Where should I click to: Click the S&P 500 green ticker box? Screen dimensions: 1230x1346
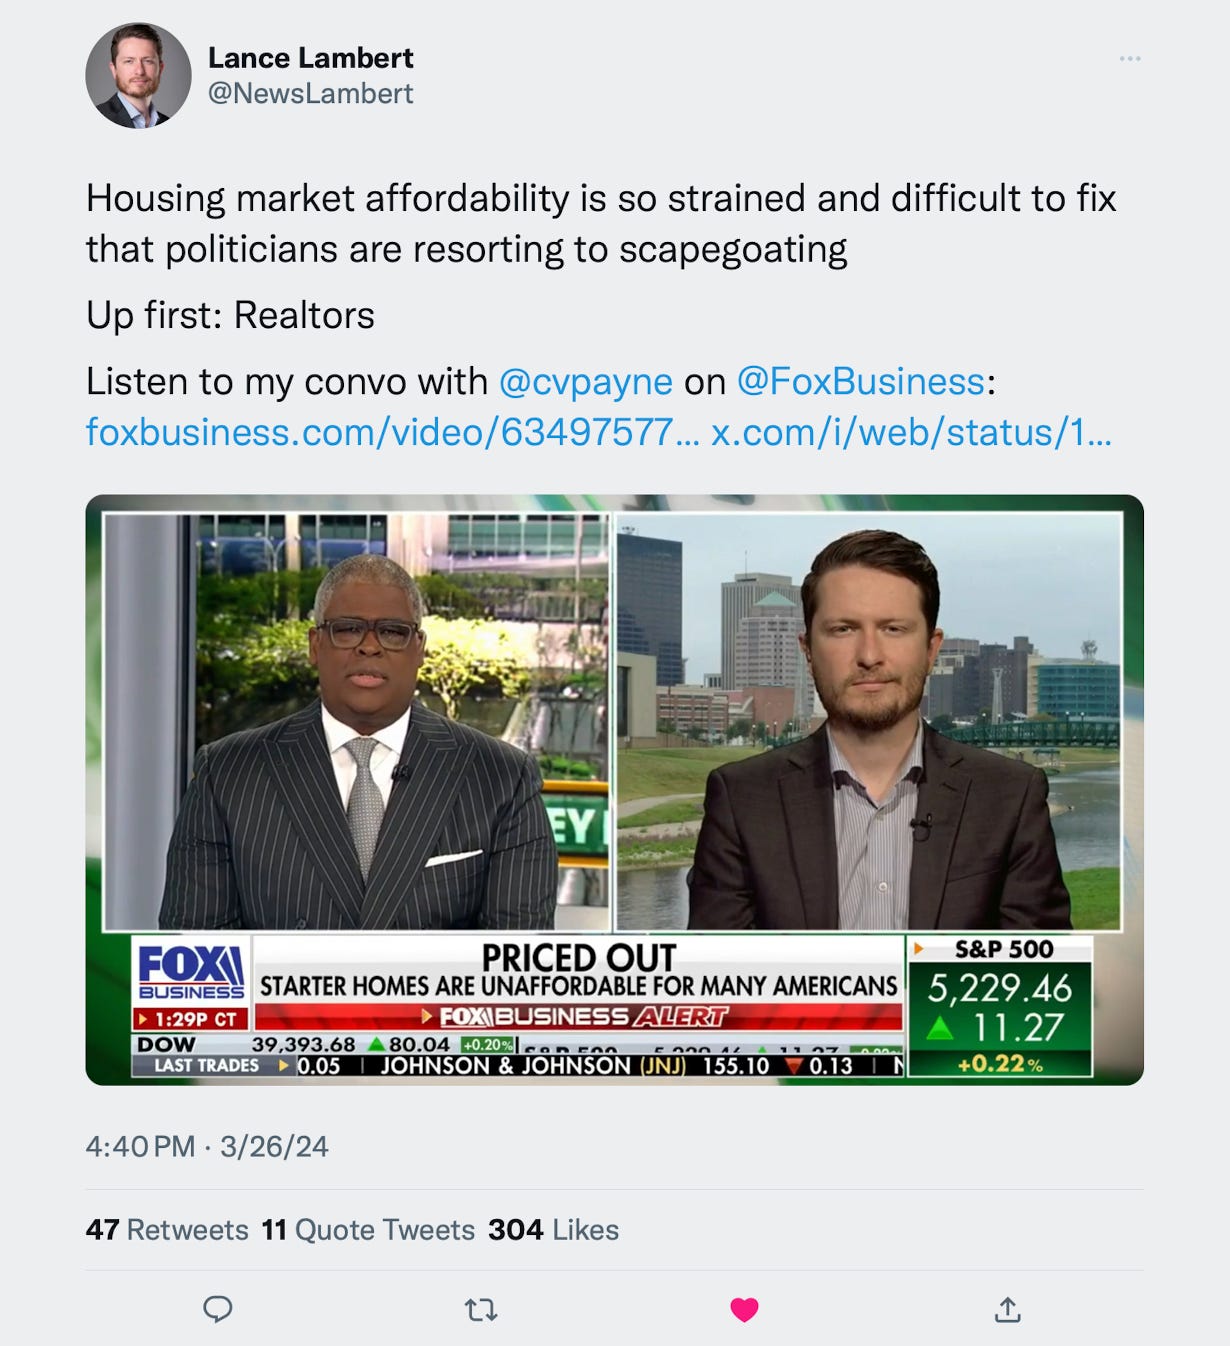coord(999,1007)
